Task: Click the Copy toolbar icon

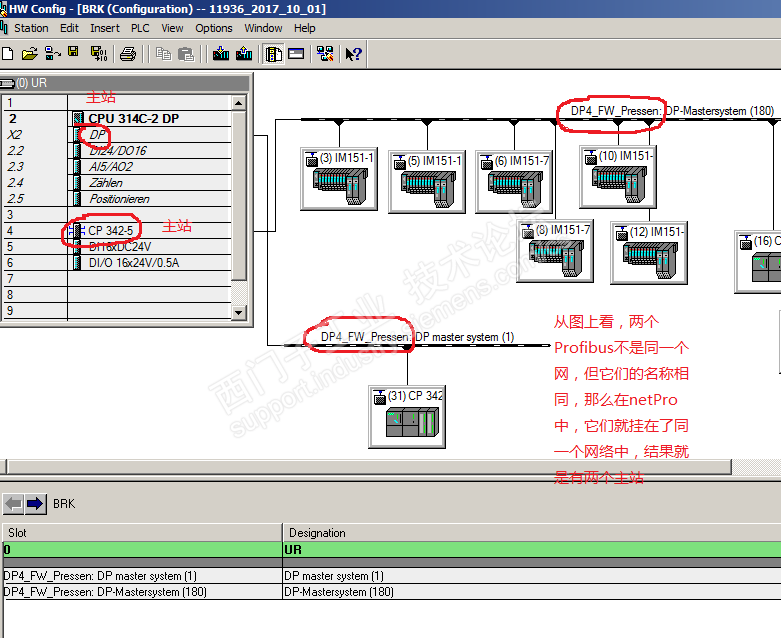Action: (163, 54)
